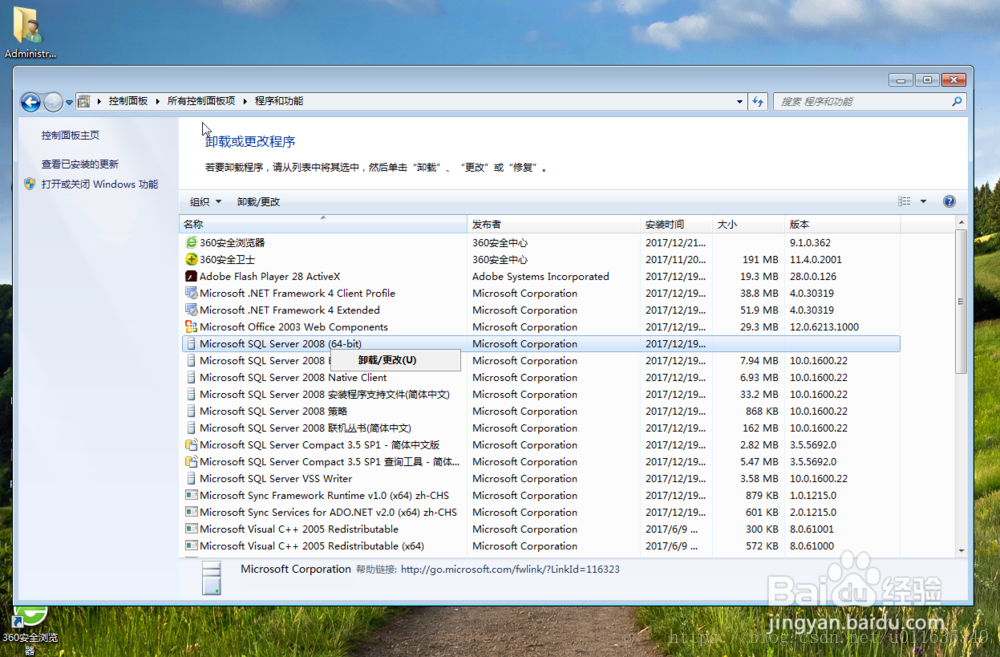Sort by 安装时间 column header
Viewport: 1000px width, 657px height.
coord(676,224)
